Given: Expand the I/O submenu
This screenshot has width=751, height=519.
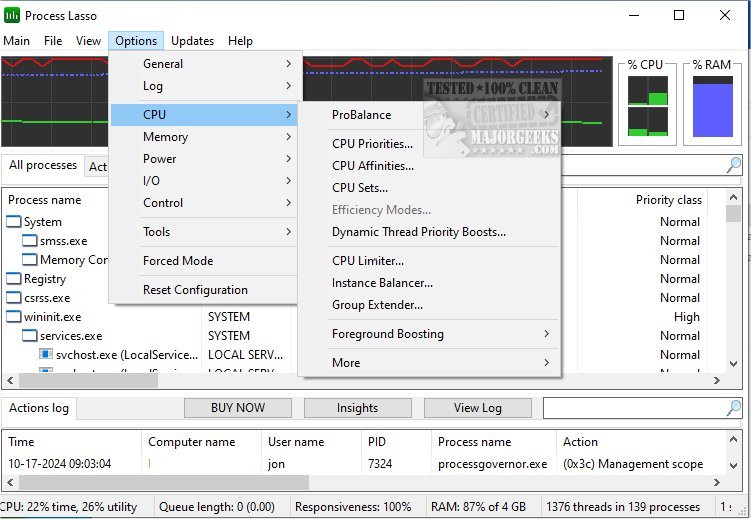Looking at the screenshot, I should (204, 181).
